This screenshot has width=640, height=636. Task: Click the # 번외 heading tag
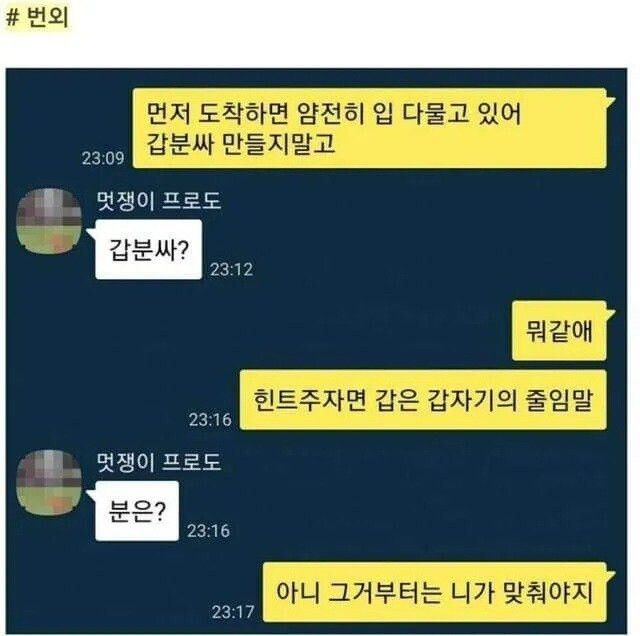(x=38, y=18)
